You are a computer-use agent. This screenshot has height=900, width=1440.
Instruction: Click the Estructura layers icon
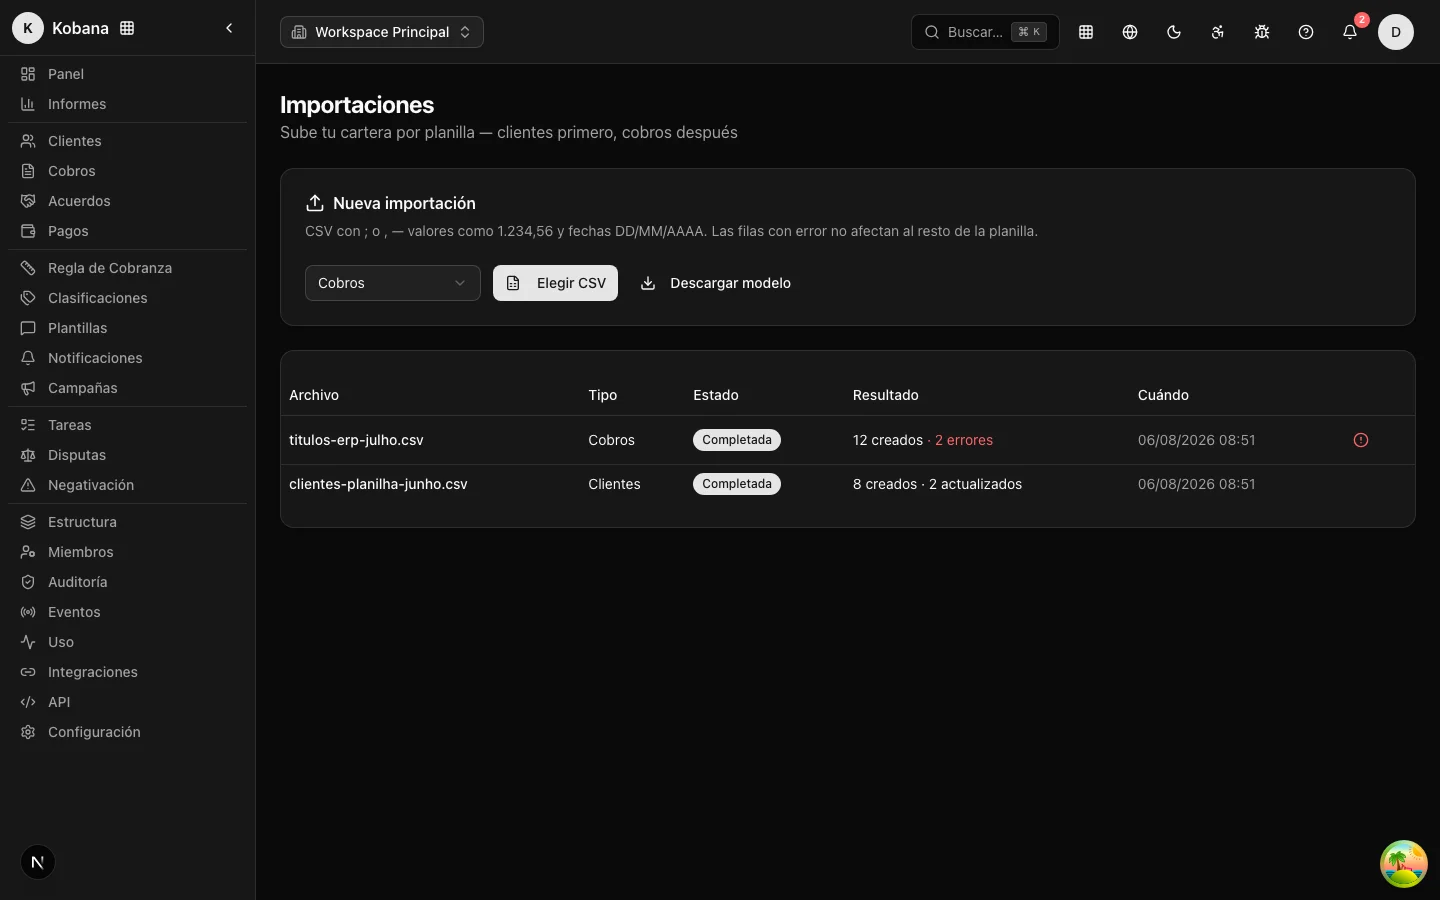click(28, 522)
